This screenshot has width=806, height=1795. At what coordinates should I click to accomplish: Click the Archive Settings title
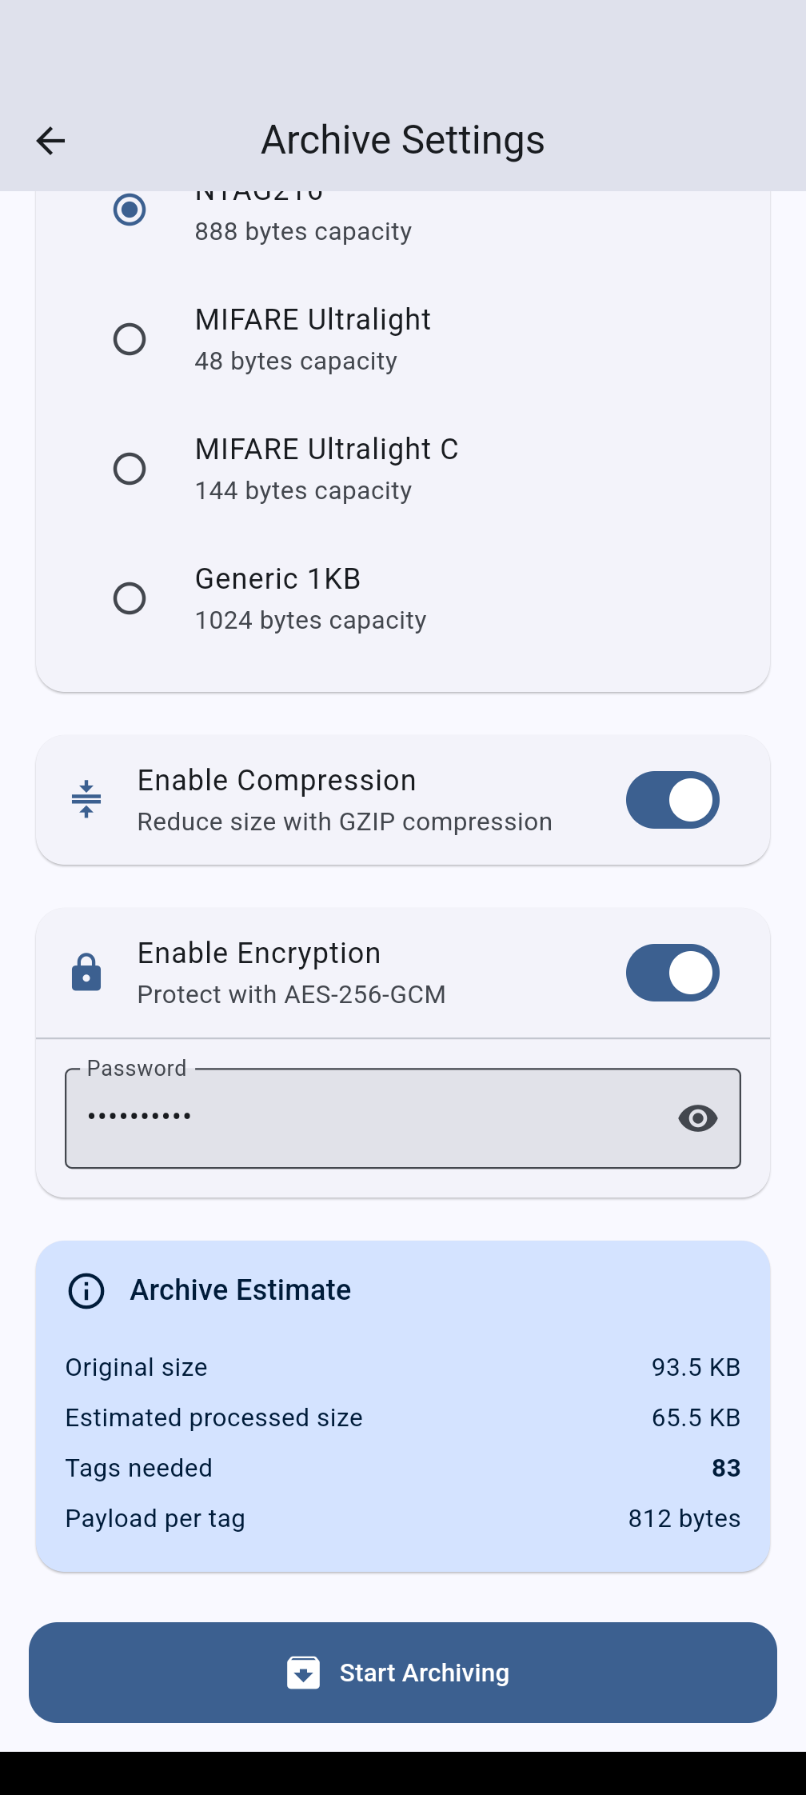pyautogui.click(x=403, y=141)
